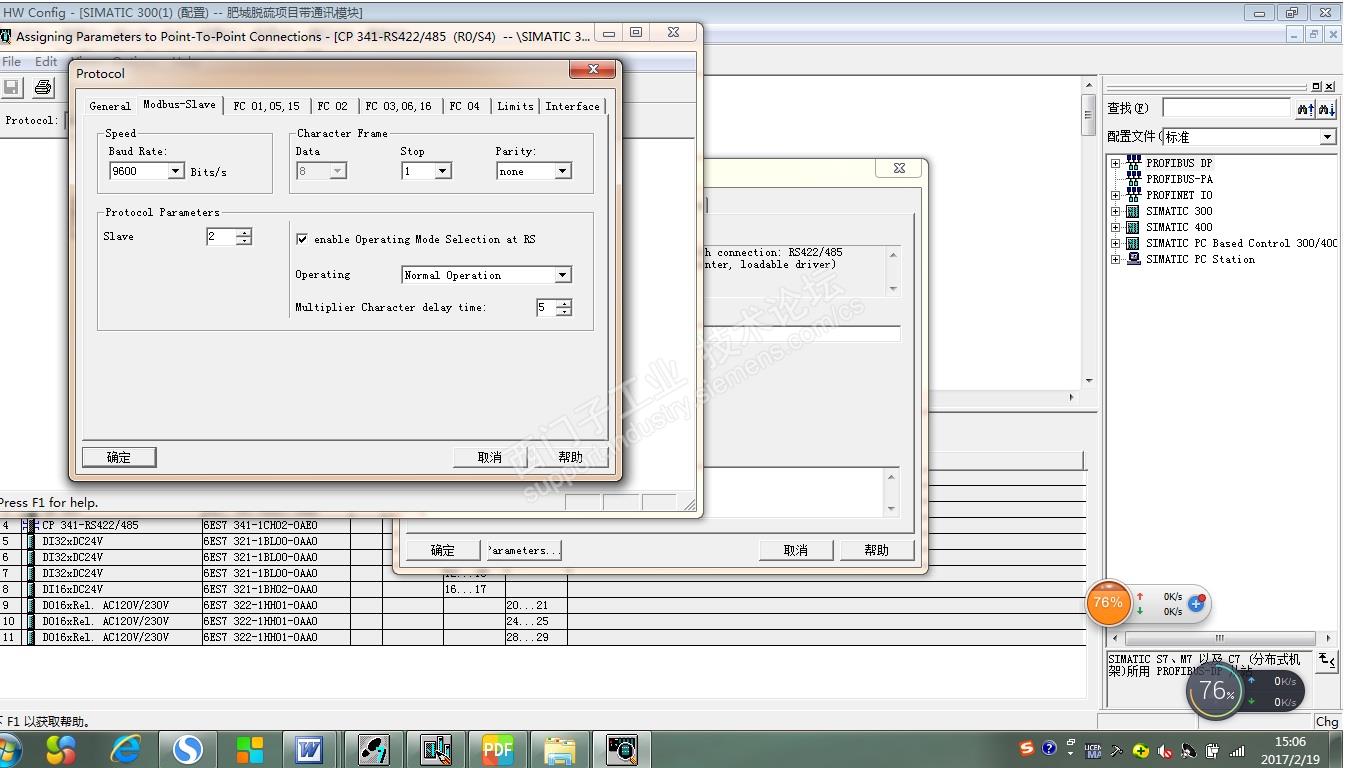1366x768 pixels.
Task: Expand the PROFINET IO tree node
Action: [1115, 195]
